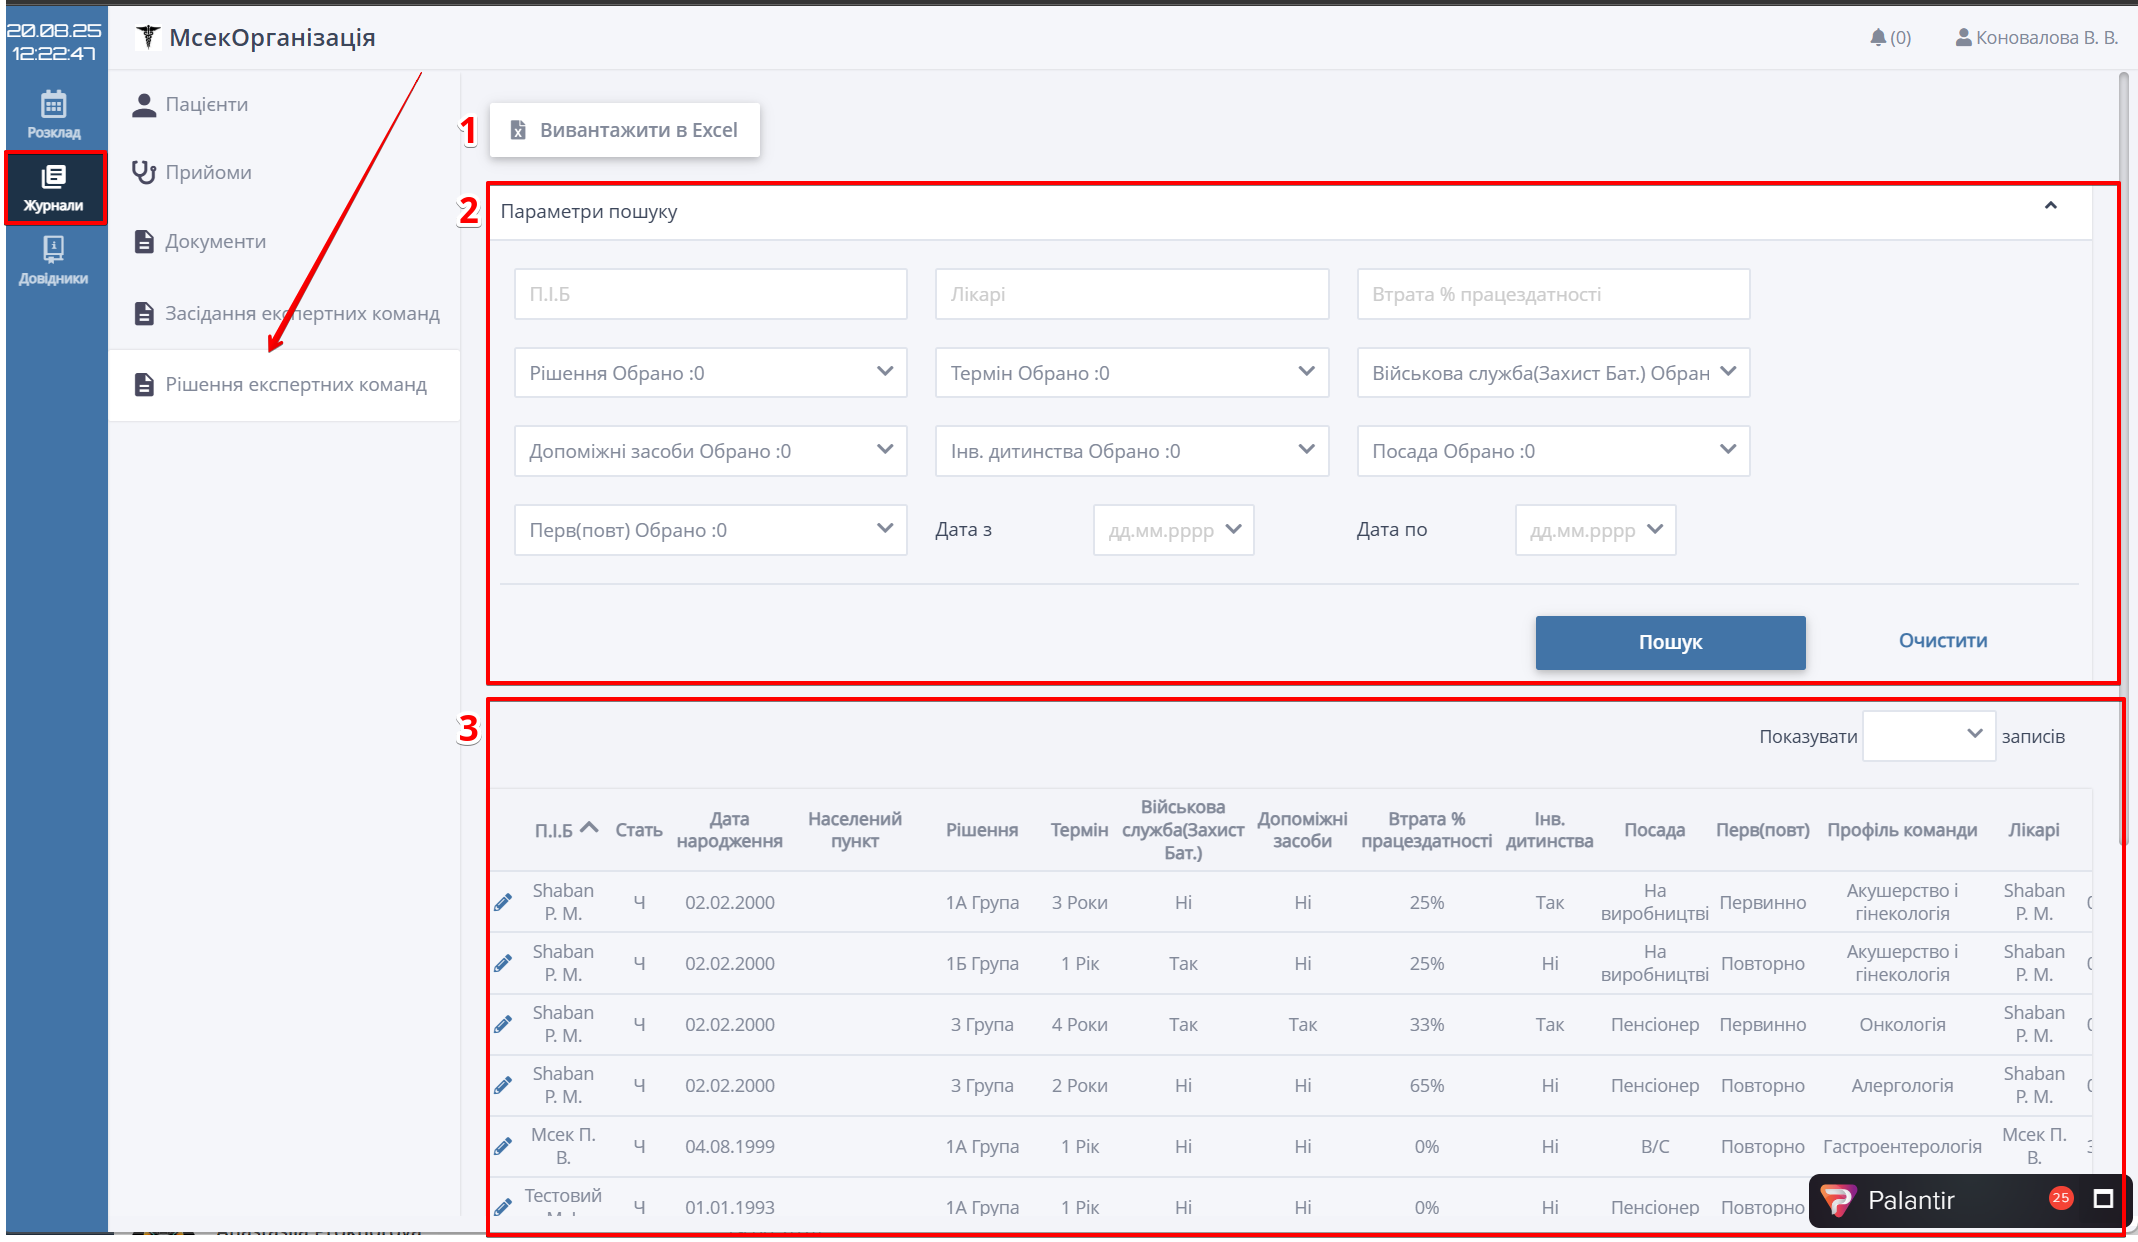2138x1242 pixels.
Task: Click the pencil edit icon in first row
Action: (503, 902)
